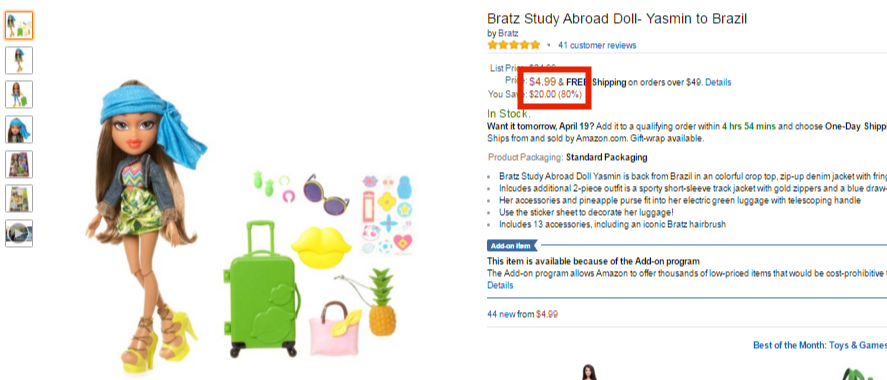This screenshot has height=380, width=887.
Task: Click the product title Bratz Study Abroad Doll
Action: pos(617,19)
